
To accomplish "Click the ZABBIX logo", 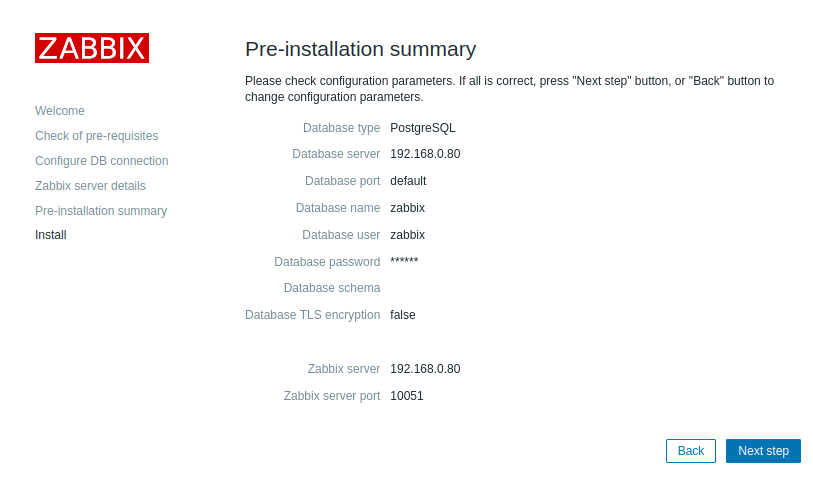I will 92,48.
